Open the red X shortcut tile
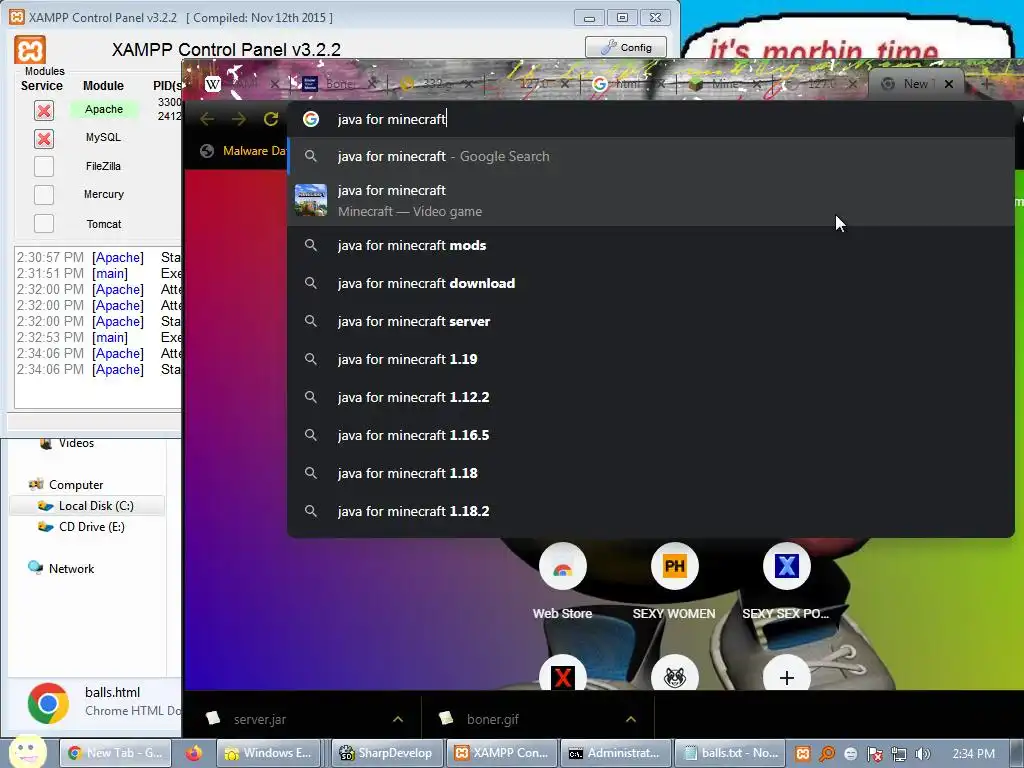 pos(562,675)
